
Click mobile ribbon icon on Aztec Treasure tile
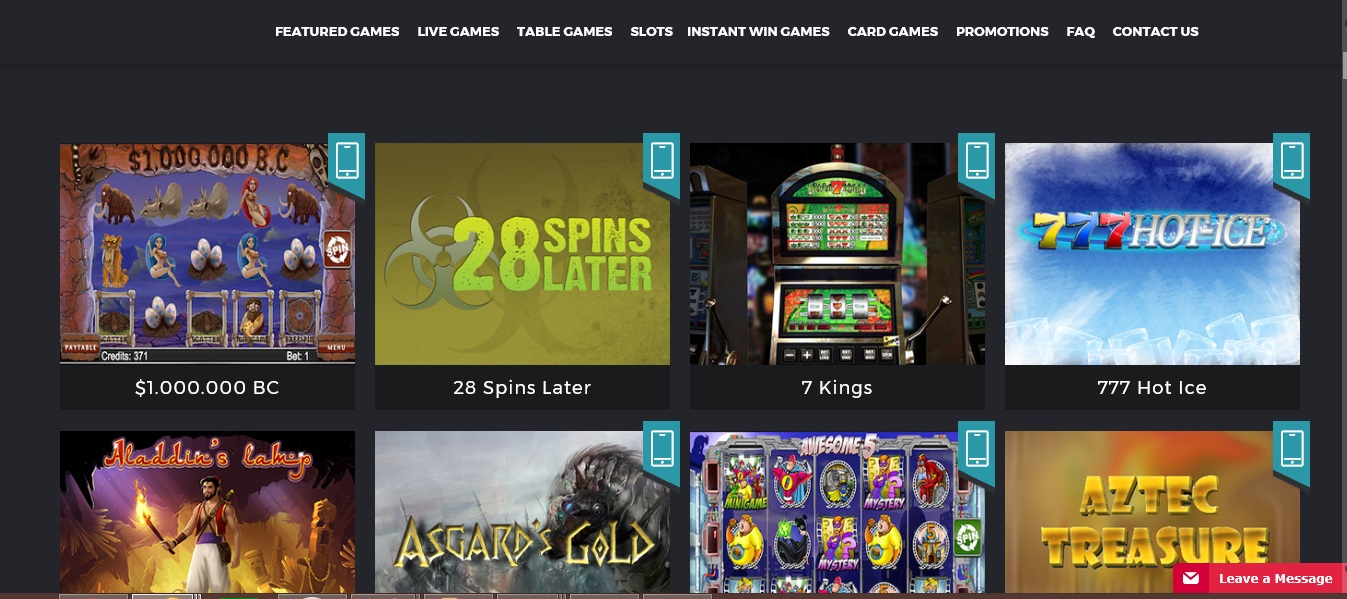click(x=1291, y=450)
